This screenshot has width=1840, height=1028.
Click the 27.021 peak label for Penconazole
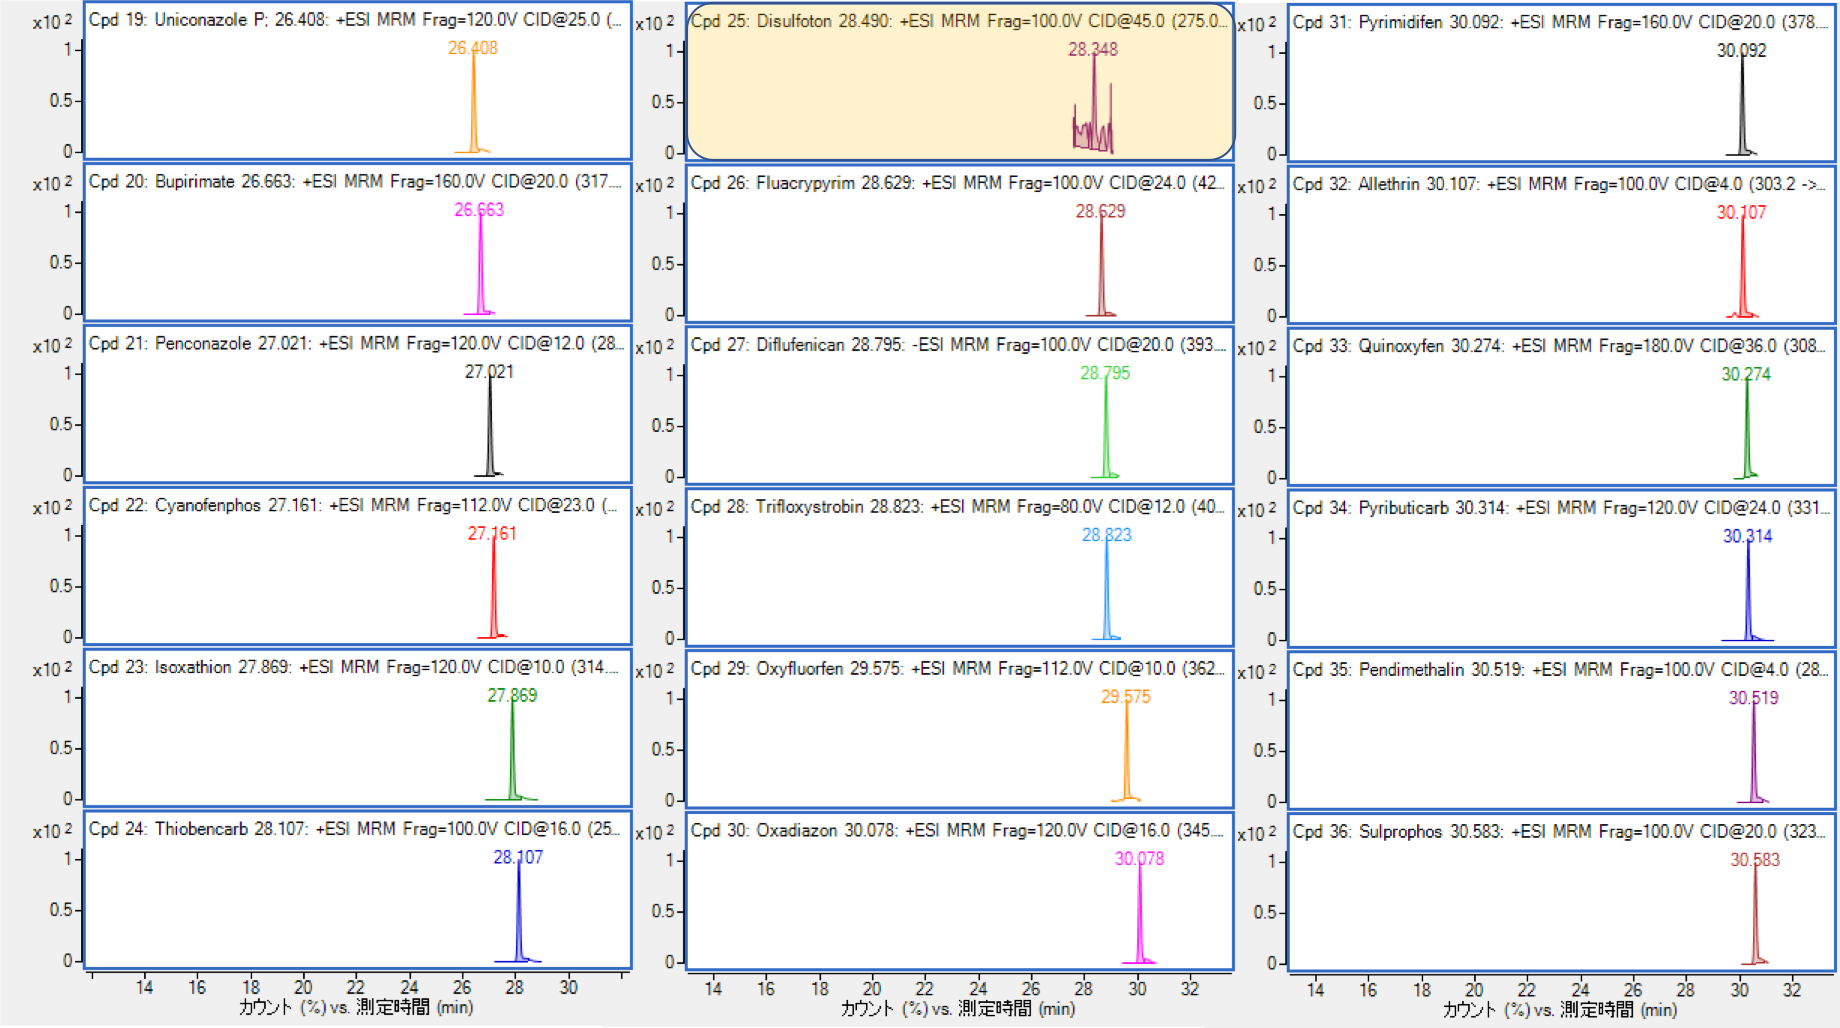(x=489, y=372)
